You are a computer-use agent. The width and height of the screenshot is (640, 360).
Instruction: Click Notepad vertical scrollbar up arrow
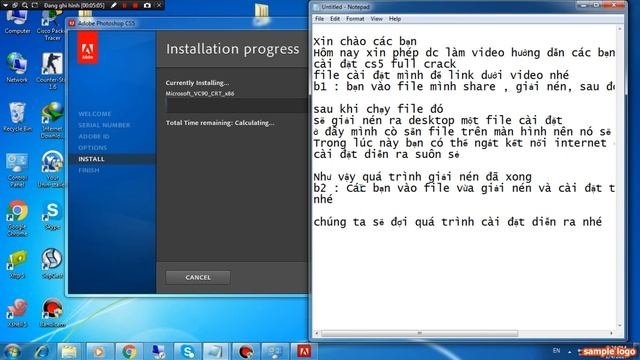(x=620, y=29)
